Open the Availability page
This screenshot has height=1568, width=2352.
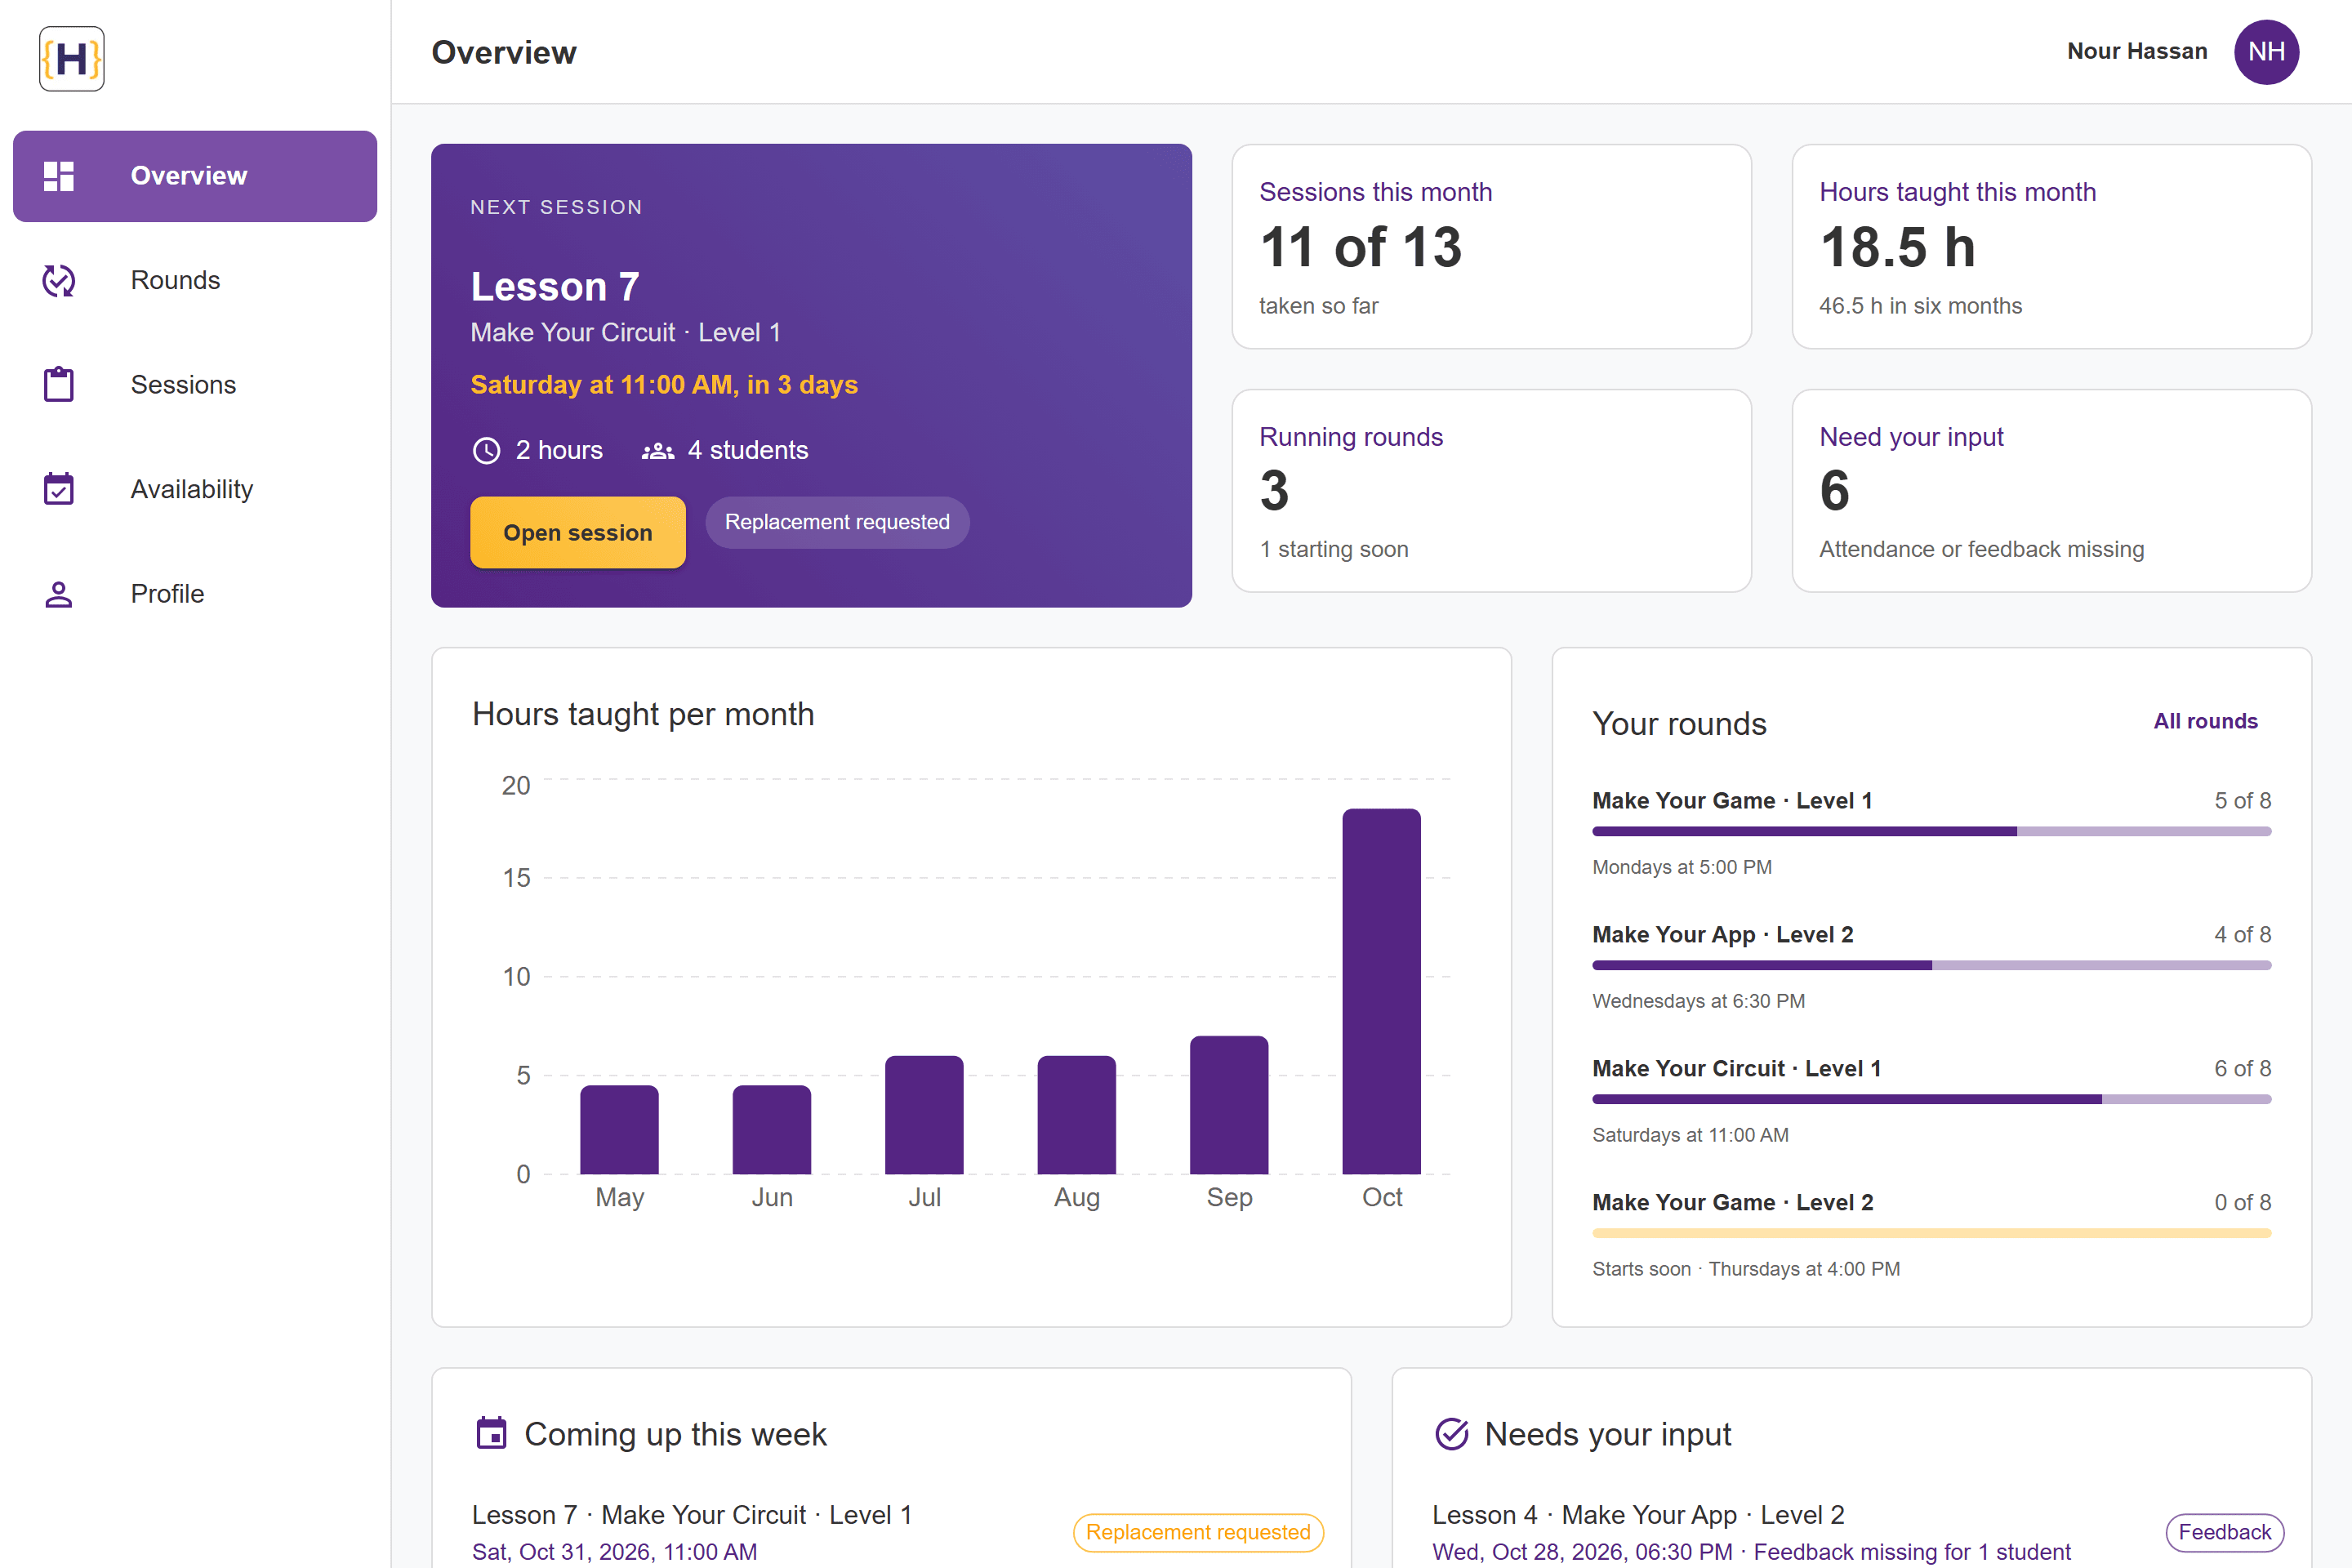coord(195,489)
